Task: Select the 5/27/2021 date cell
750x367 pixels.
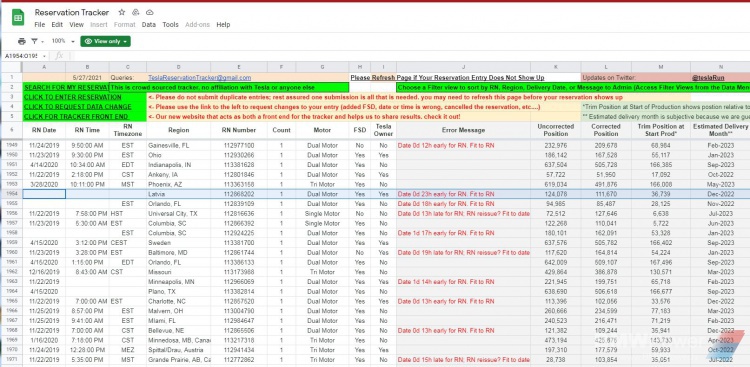Action: pos(87,78)
